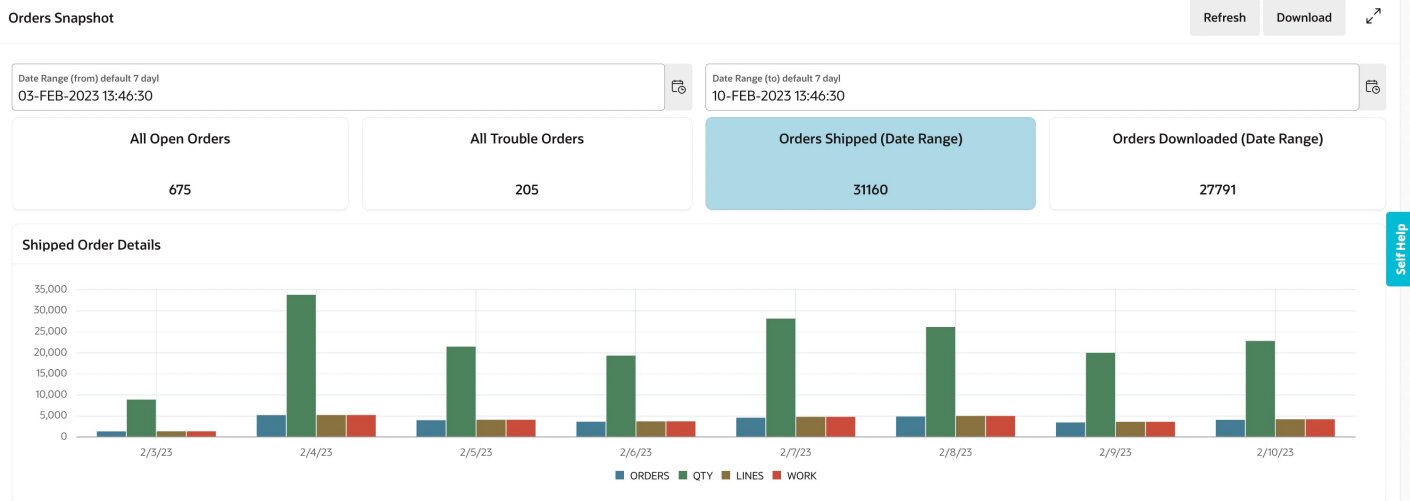Select the All Trouble Orders tile

pos(527,163)
